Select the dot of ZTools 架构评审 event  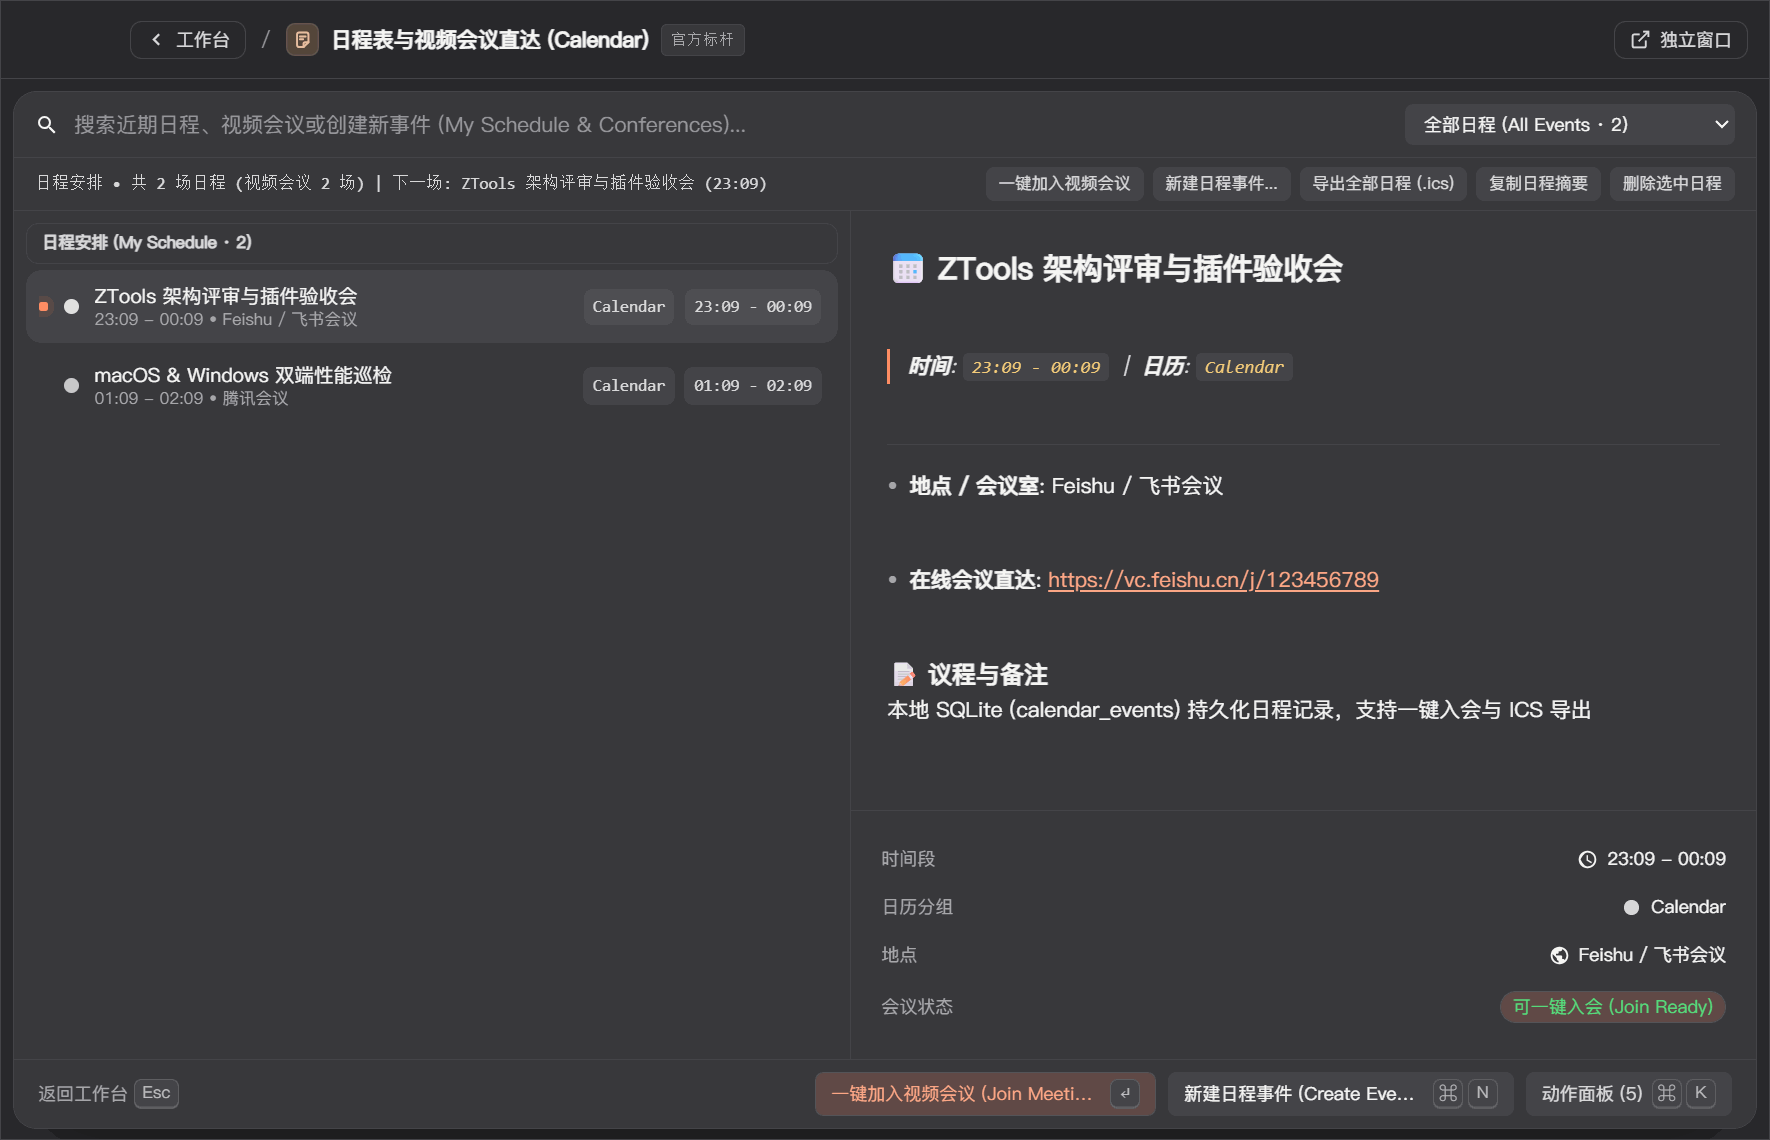(x=71, y=307)
